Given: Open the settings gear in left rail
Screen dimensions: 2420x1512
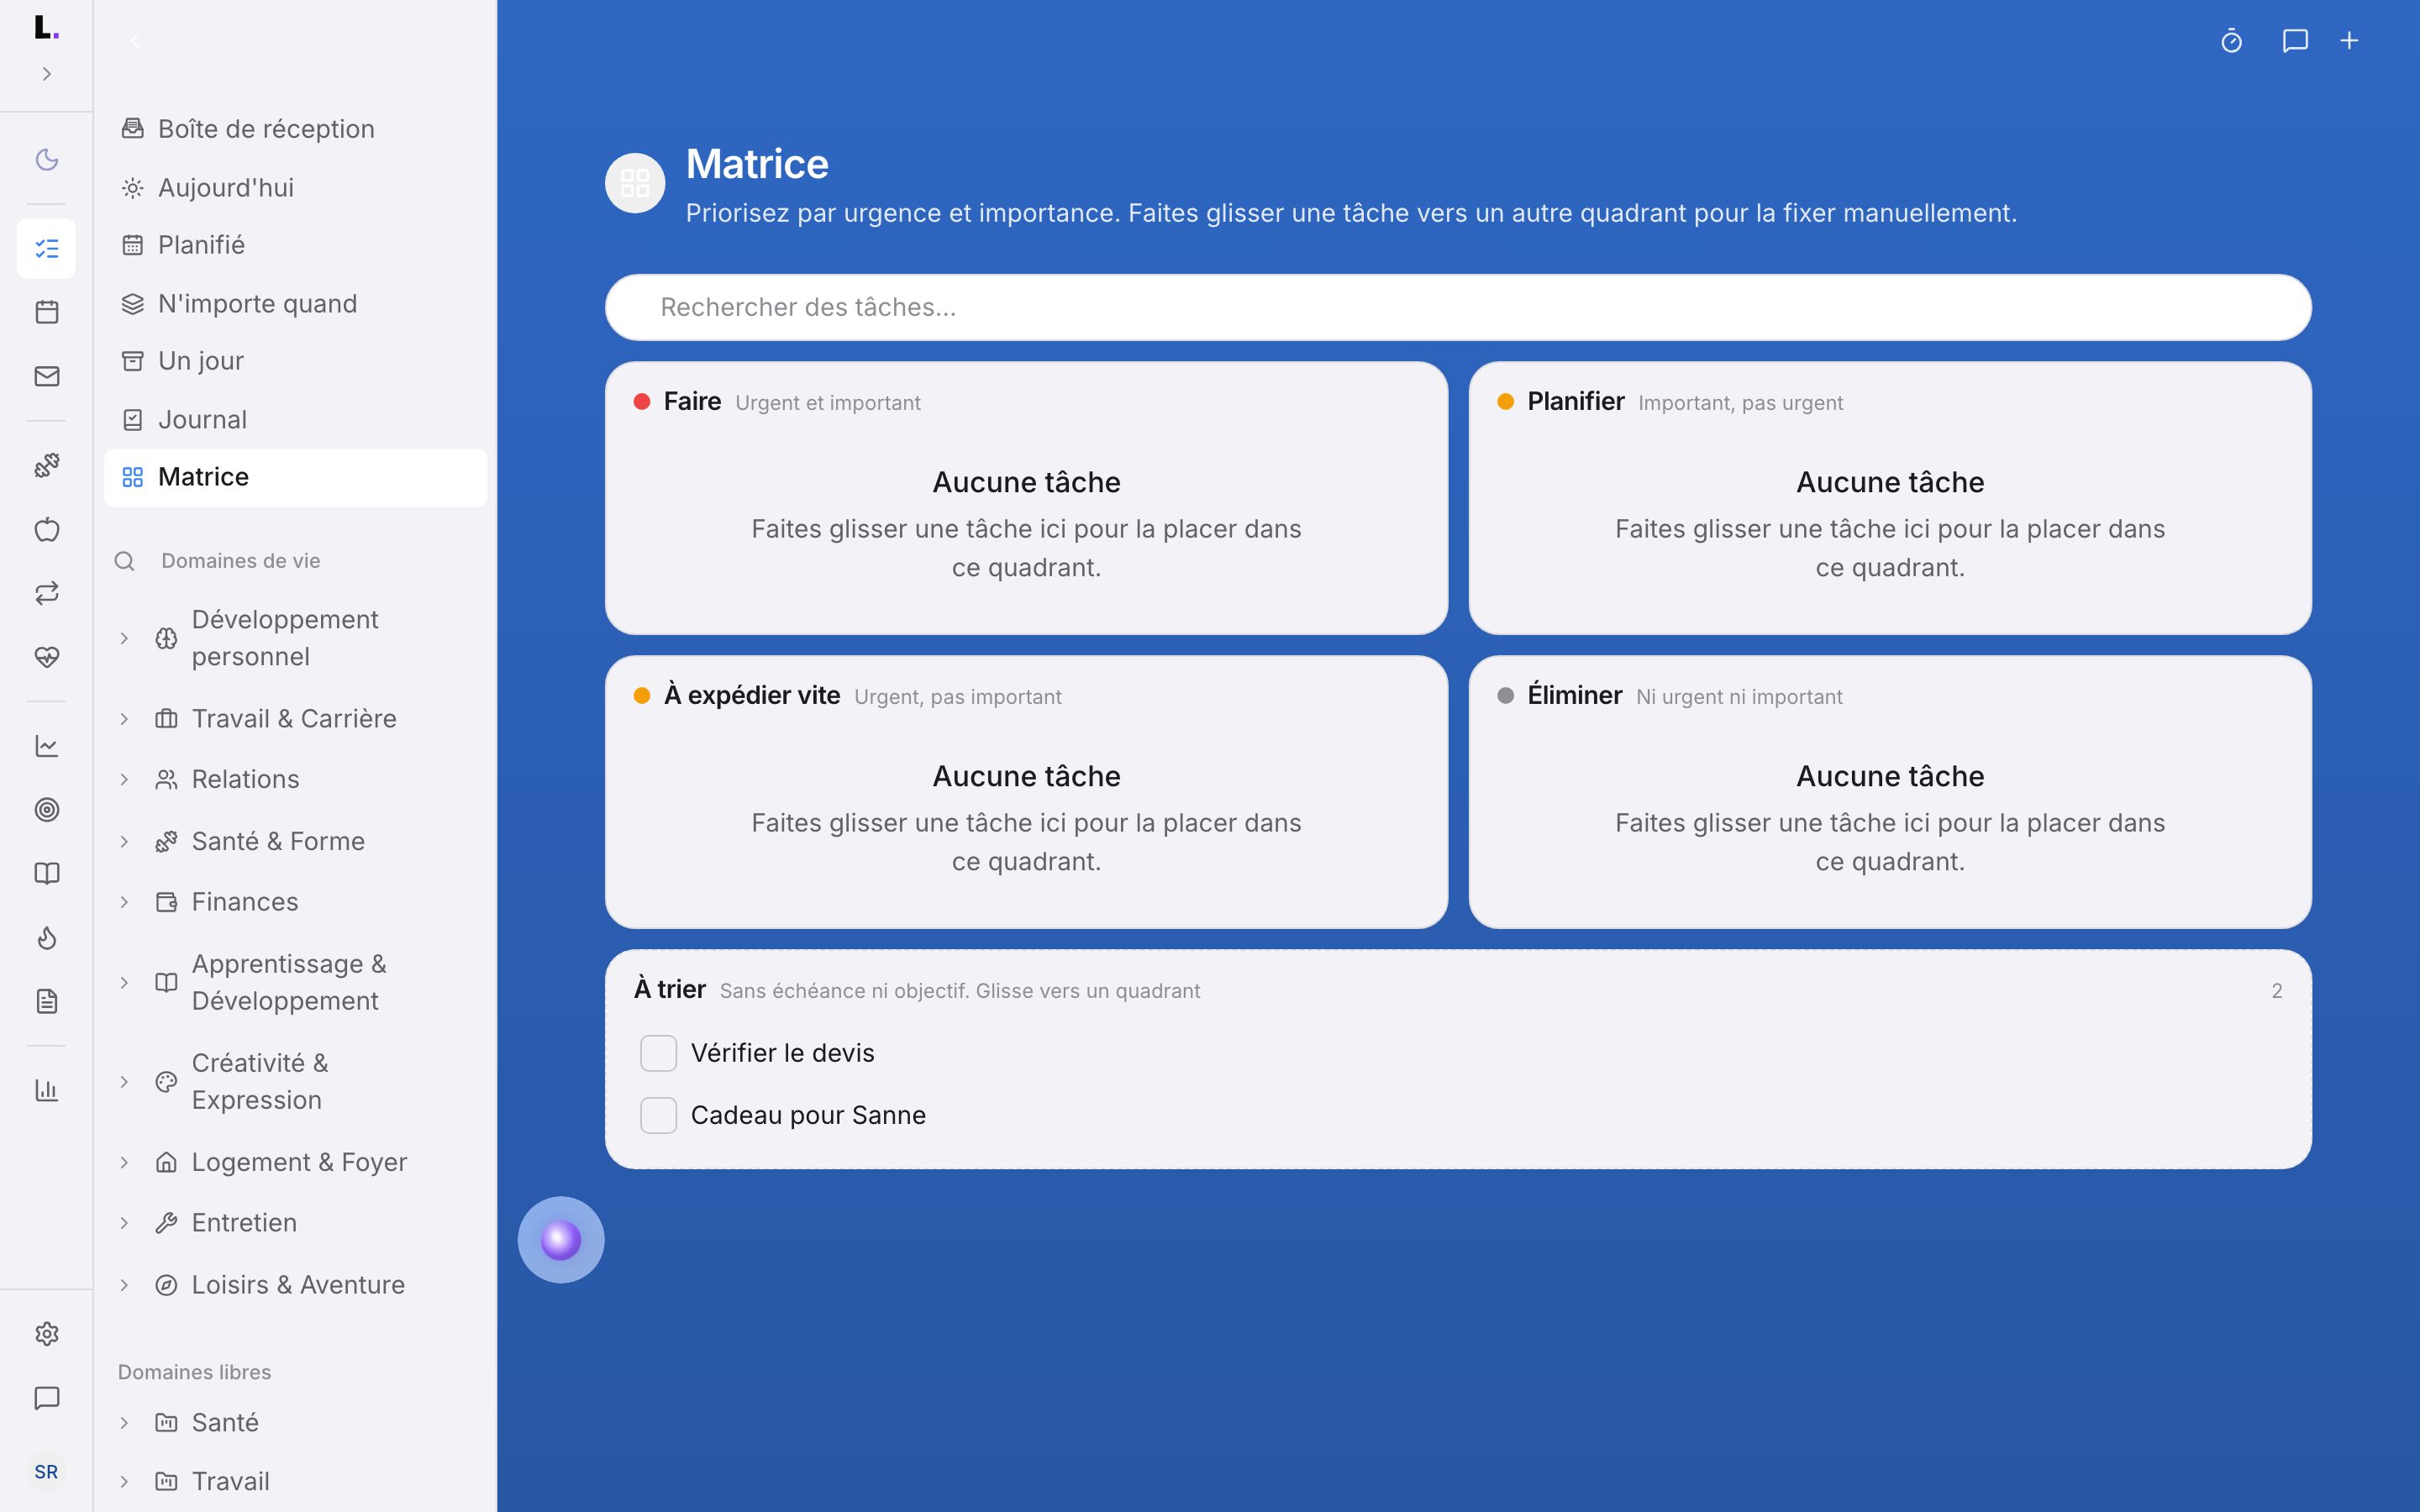Looking at the screenshot, I should click(x=47, y=1334).
